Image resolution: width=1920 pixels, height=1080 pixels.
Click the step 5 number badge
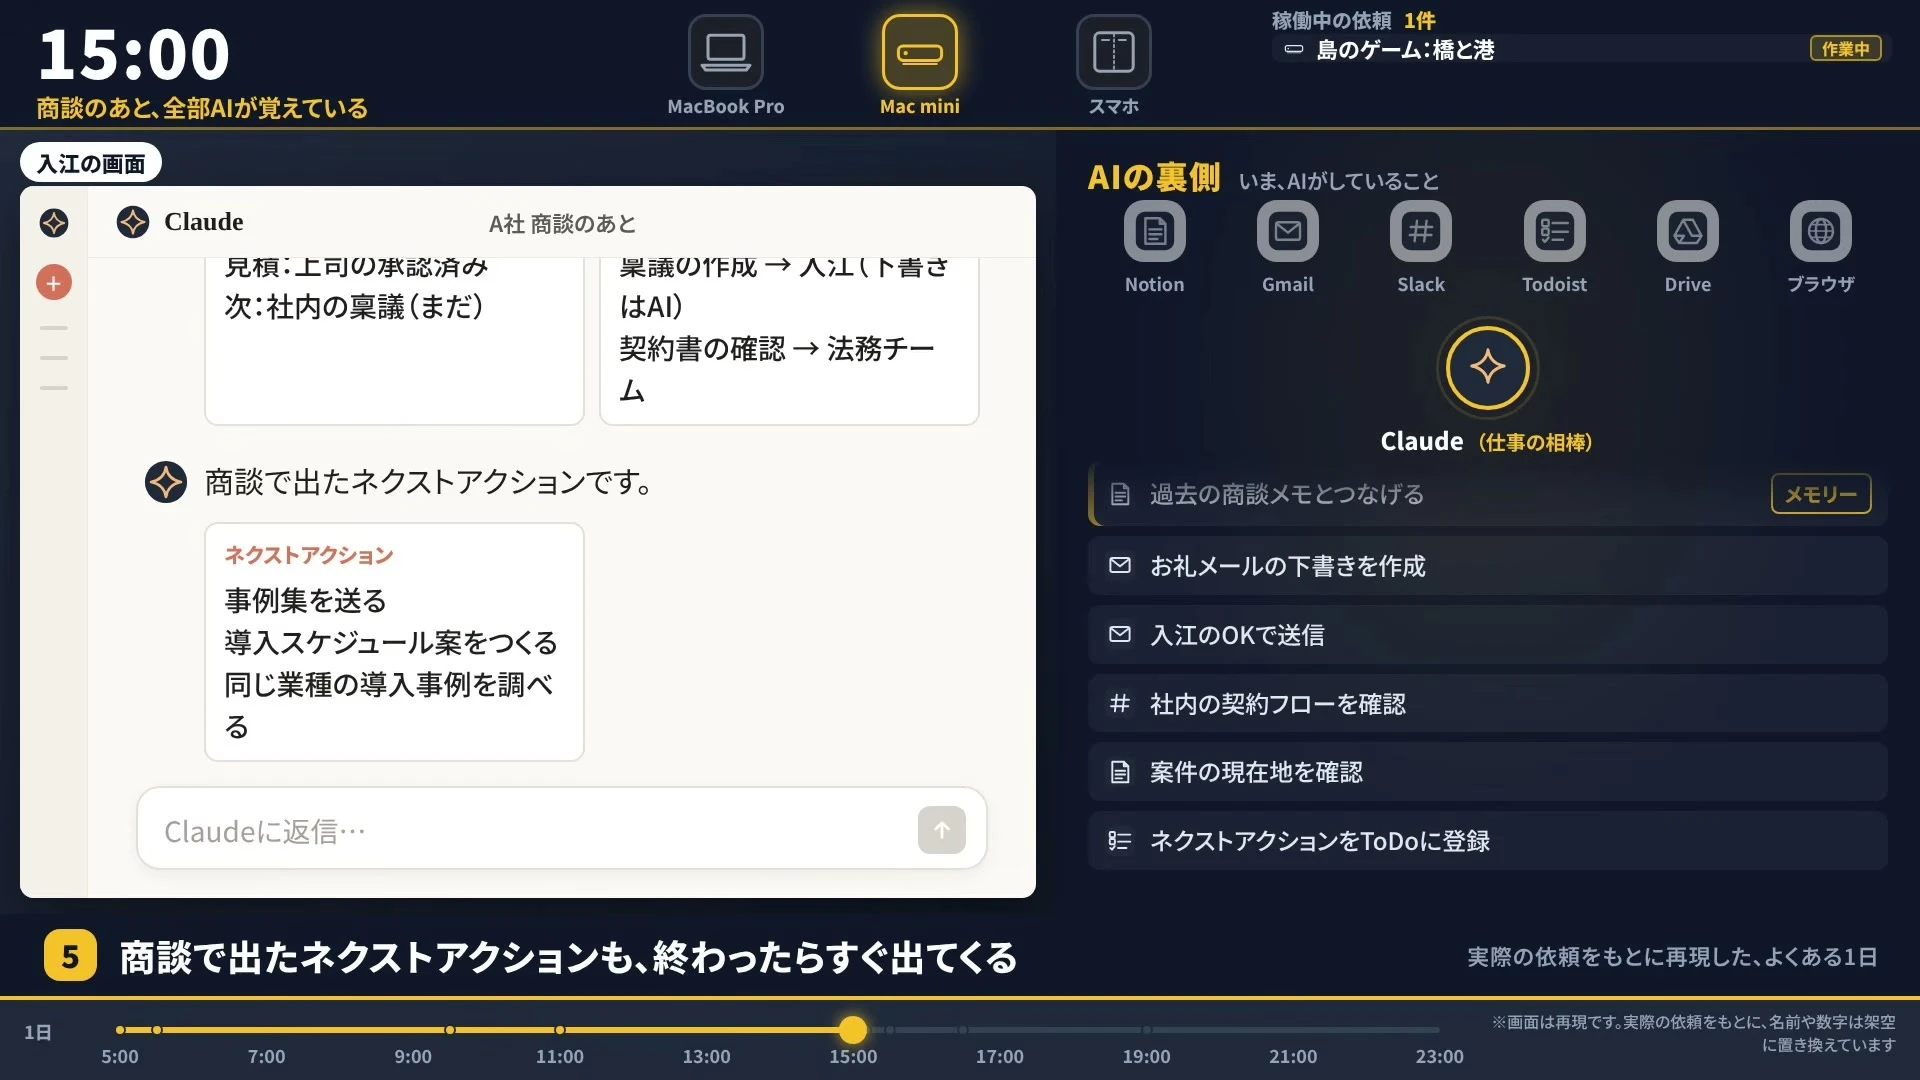[x=70, y=956]
